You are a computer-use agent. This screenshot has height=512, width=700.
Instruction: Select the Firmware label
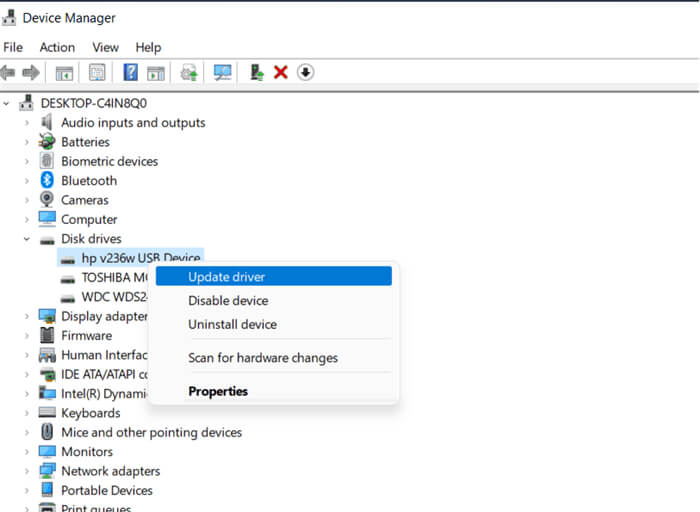tap(87, 335)
